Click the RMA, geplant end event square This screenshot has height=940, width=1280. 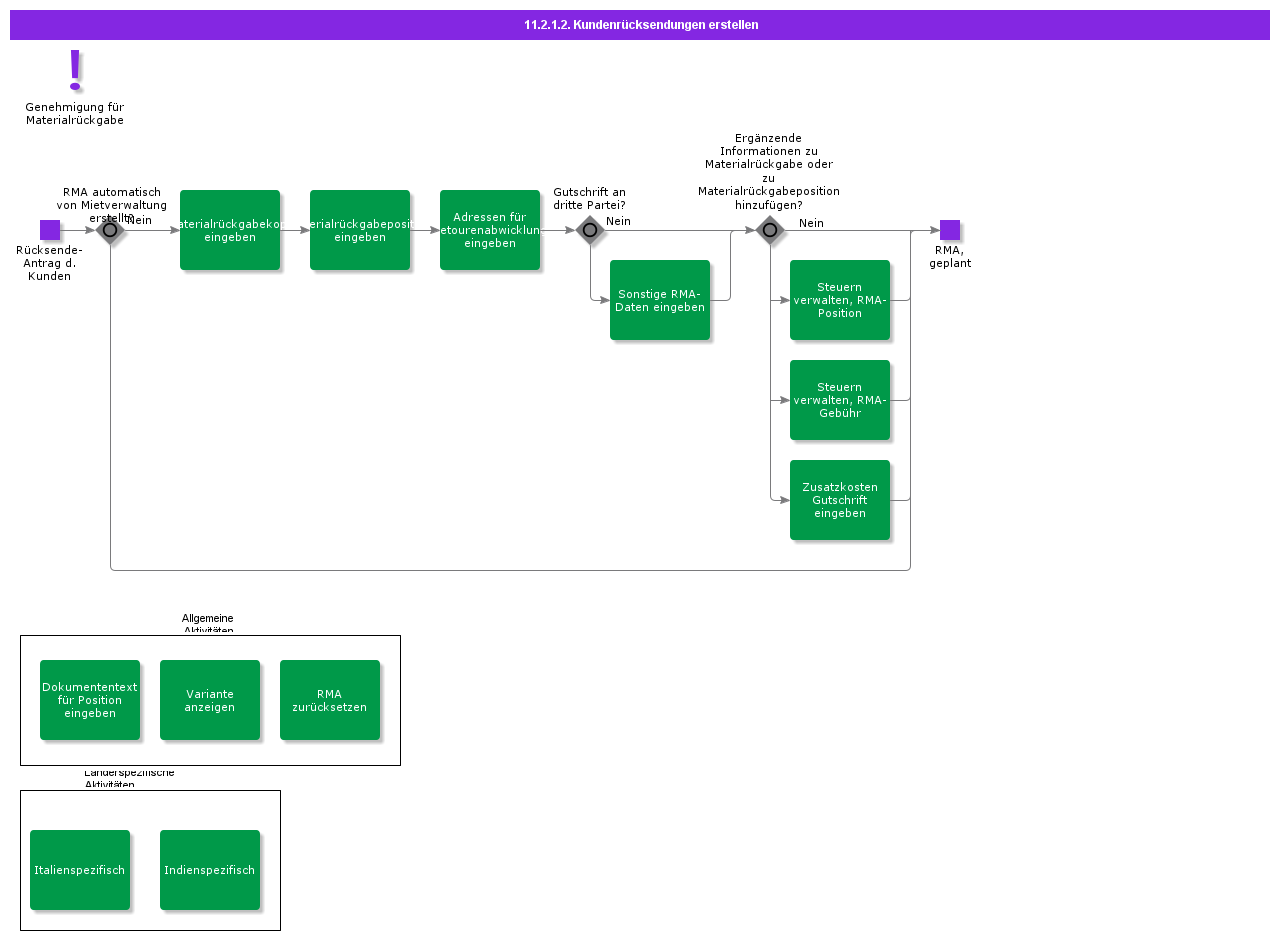[x=950, y=230]
